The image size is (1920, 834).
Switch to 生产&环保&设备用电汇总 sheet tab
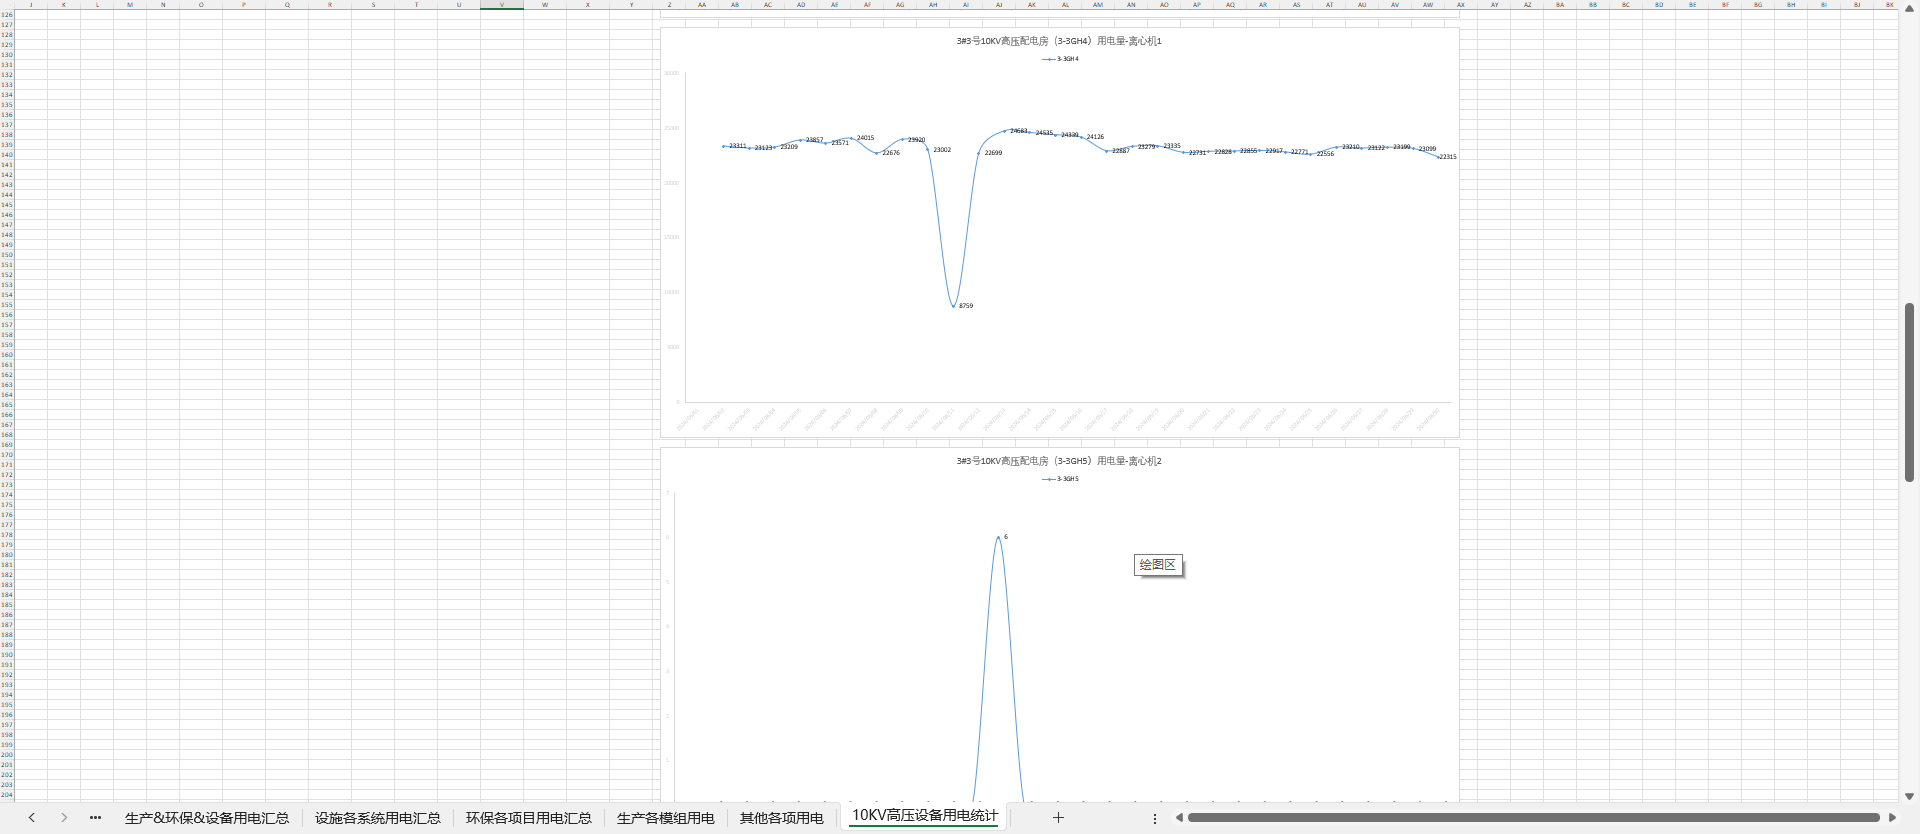(207, 818)
